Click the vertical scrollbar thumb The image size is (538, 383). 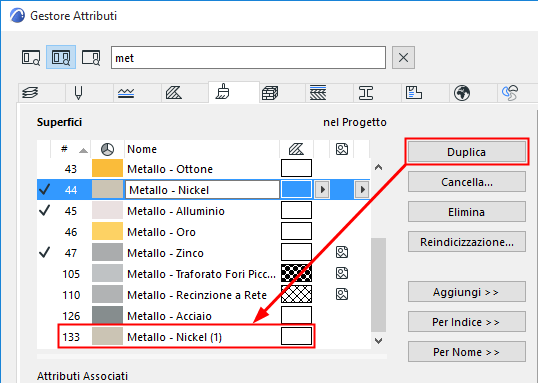pyautogui.click(x=378, y=285)
